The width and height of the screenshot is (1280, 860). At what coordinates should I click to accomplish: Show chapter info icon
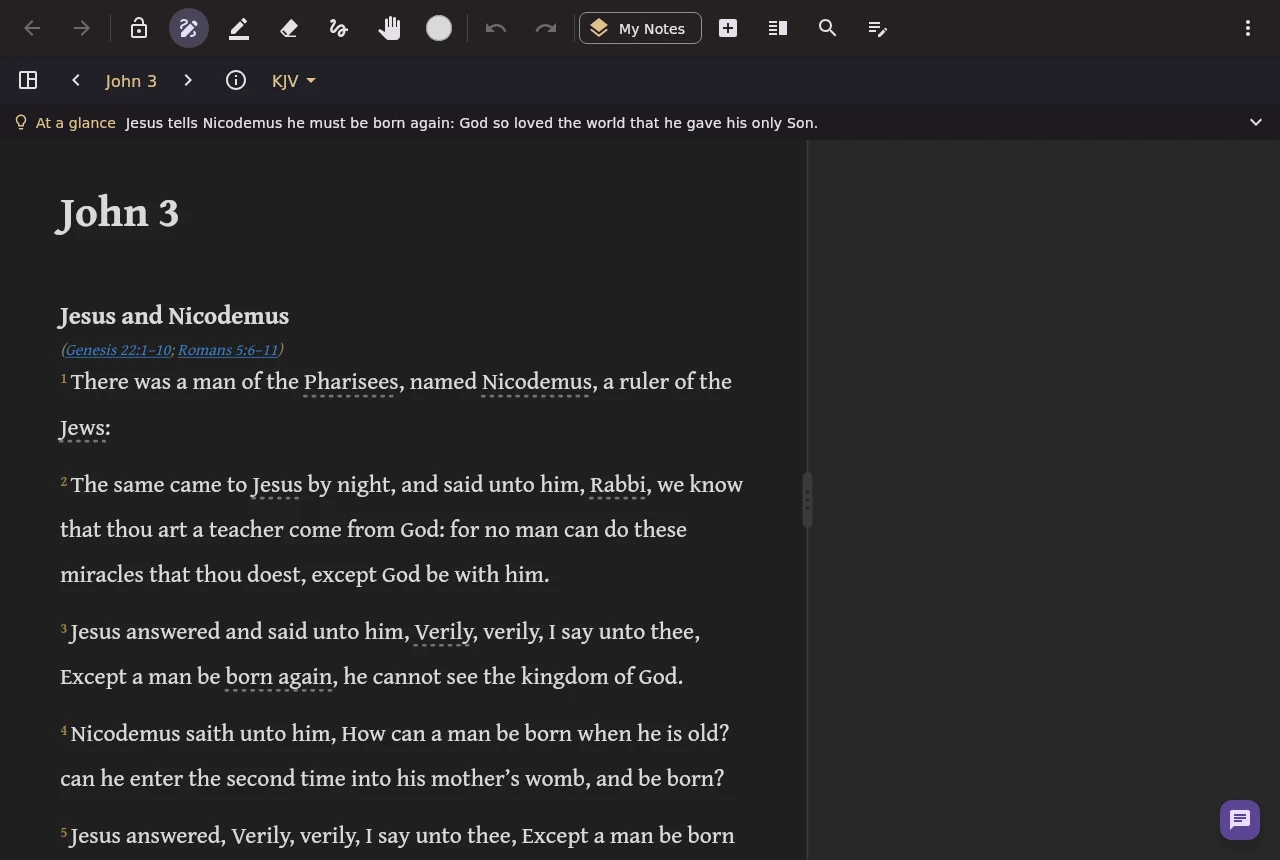pos(236,80)
